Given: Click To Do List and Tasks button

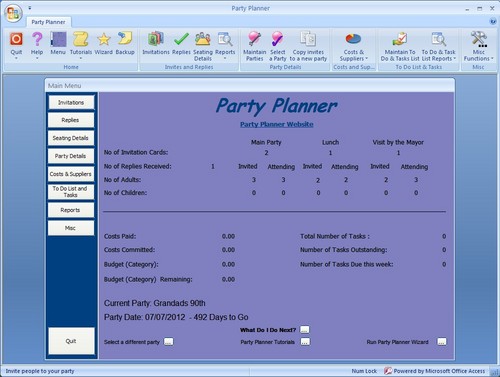Looking at the screenshot, I should click(71, 192).
